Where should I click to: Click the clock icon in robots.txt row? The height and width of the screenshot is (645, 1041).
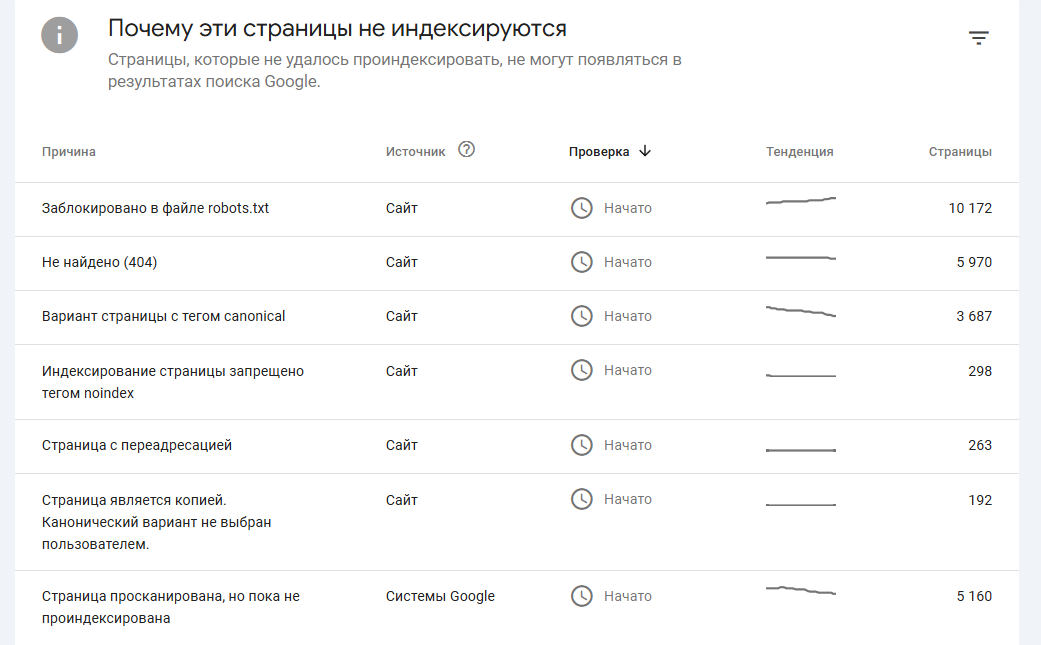[x=582, y=208]
